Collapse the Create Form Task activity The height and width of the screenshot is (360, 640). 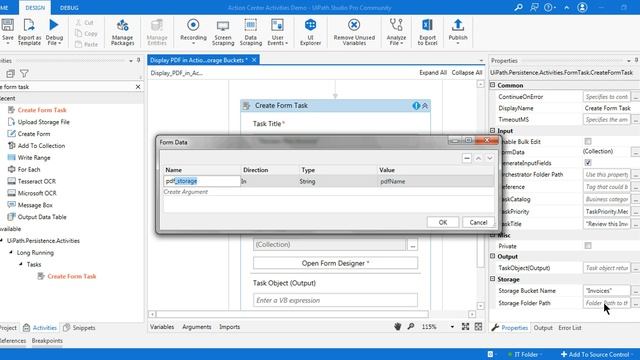[425, 106]
